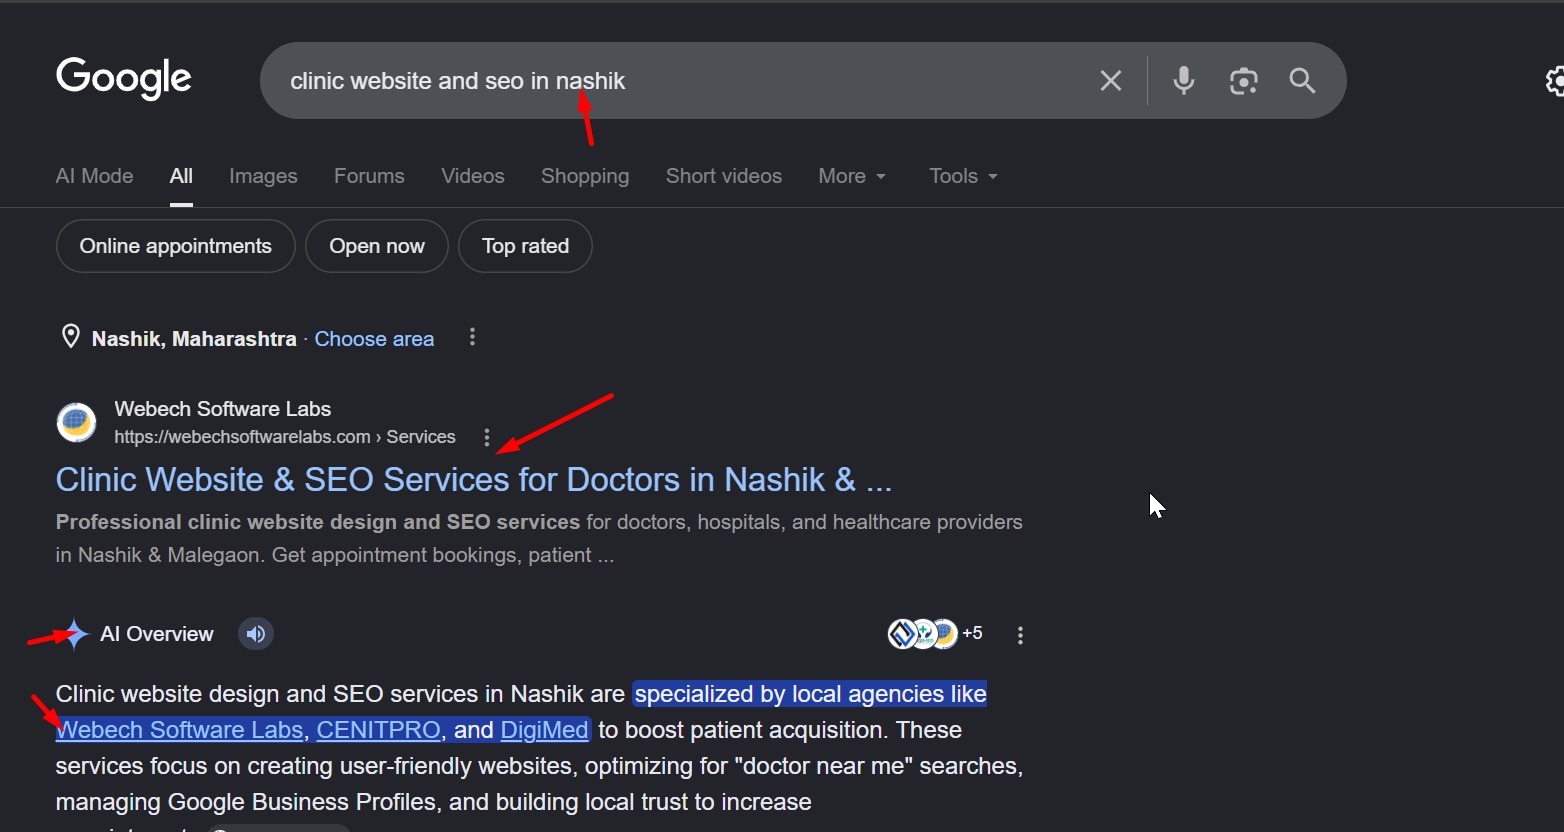Click the AI Overview heading text
1564x832 pixels.
157,634
